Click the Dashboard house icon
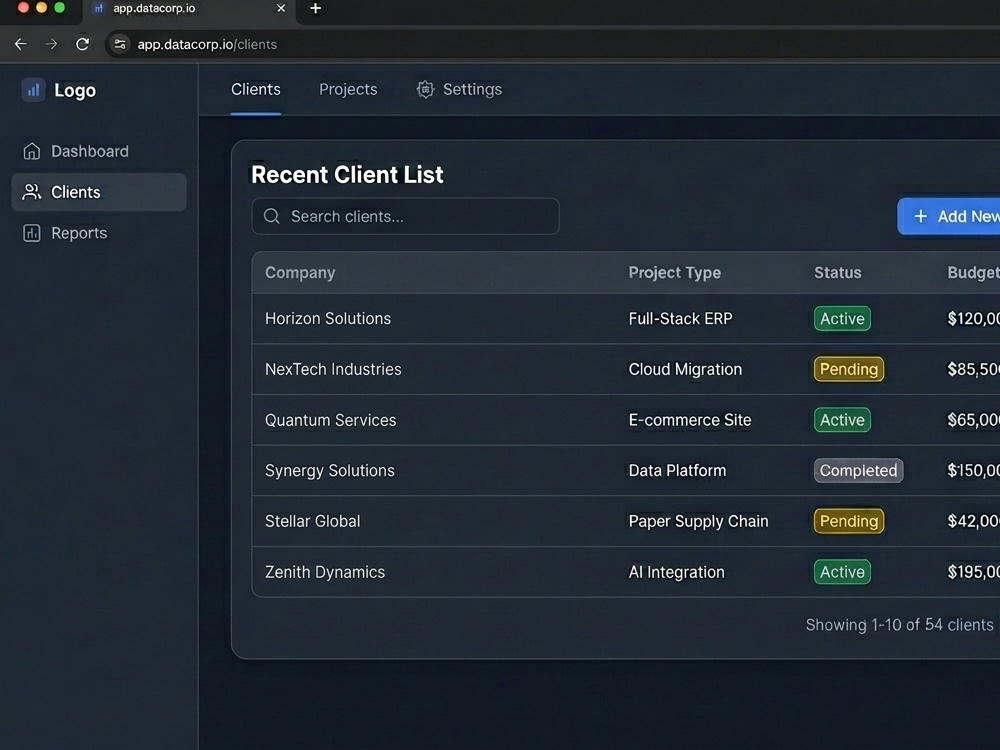 (x=31, y=151)
